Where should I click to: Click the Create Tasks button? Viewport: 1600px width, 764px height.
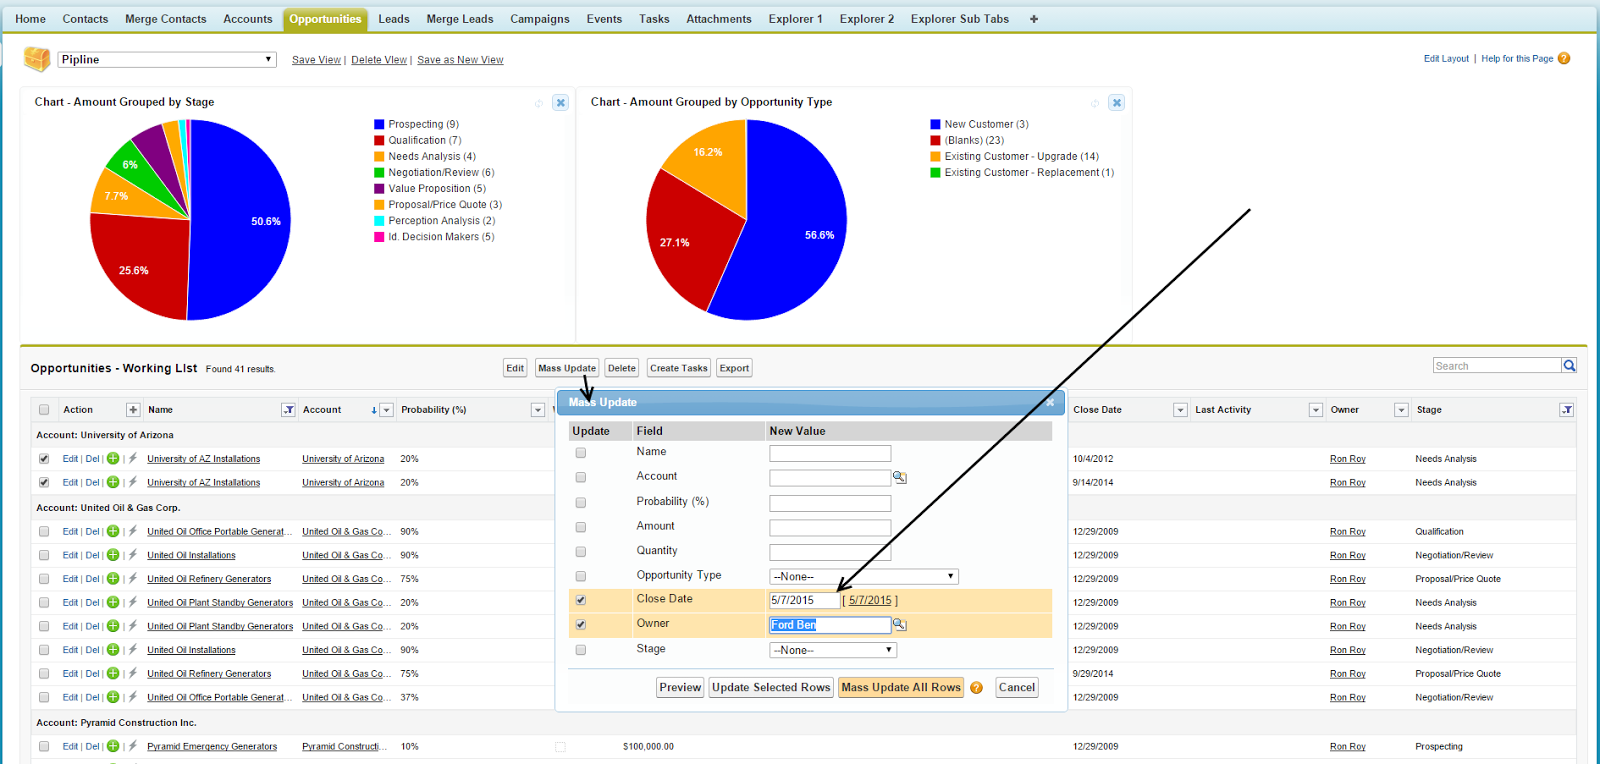[x=679, y=368]
